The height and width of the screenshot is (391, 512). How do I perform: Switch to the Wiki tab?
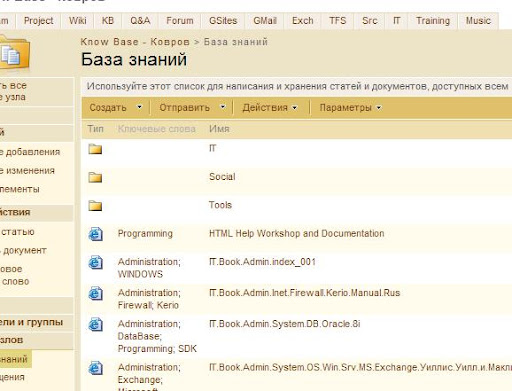click(78, 21)
